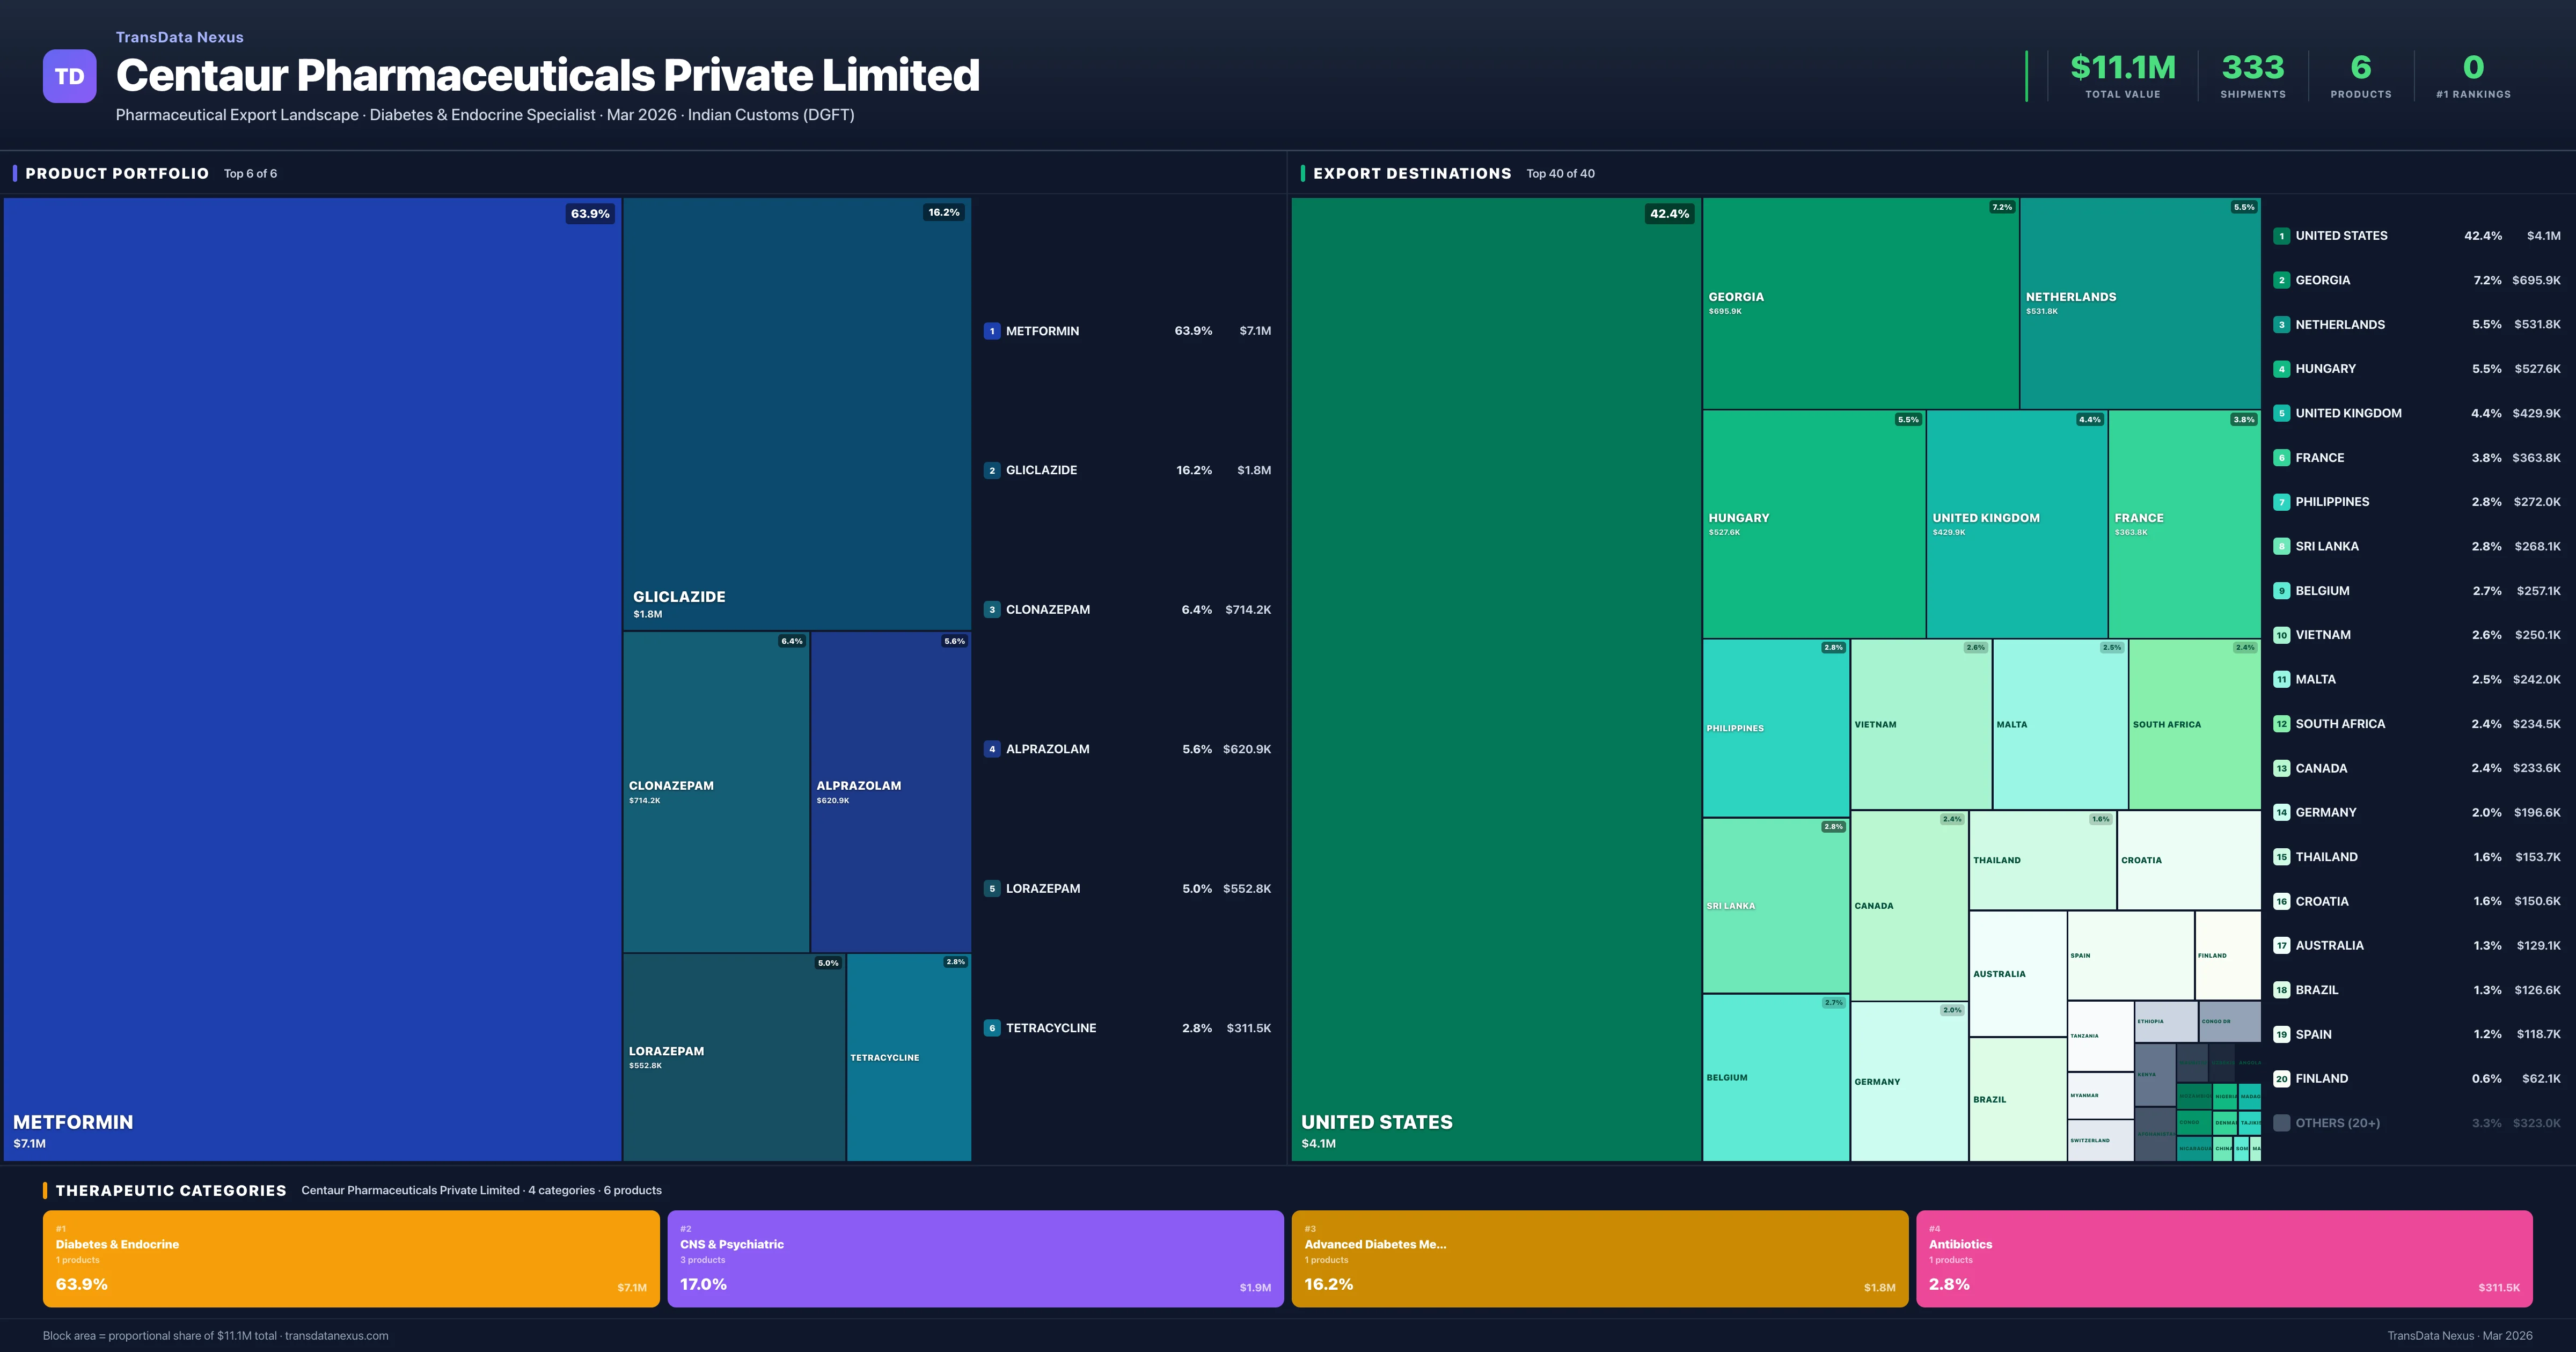Click the PRODUCT PORTFOLIO section header
This screenshot has width=2576, height=1352.
click(x=117, y=173)
